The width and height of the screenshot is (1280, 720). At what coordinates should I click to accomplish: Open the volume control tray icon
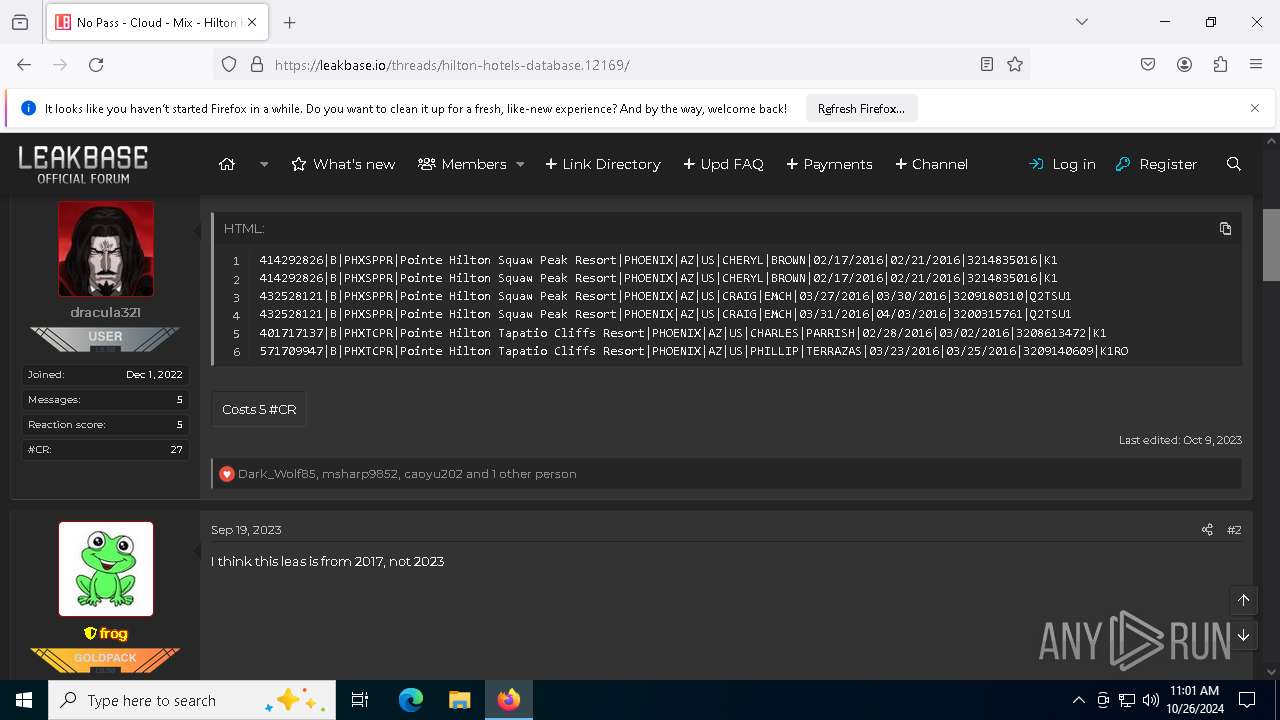point(1151,700)
